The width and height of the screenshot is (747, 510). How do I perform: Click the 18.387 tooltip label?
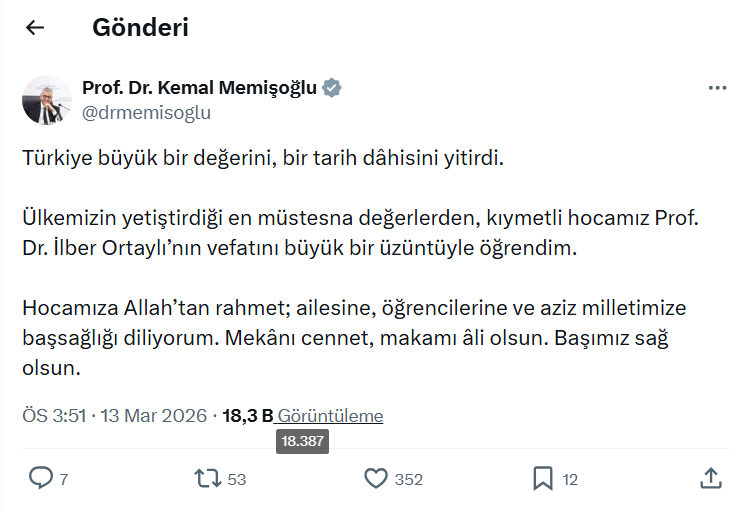302,441
